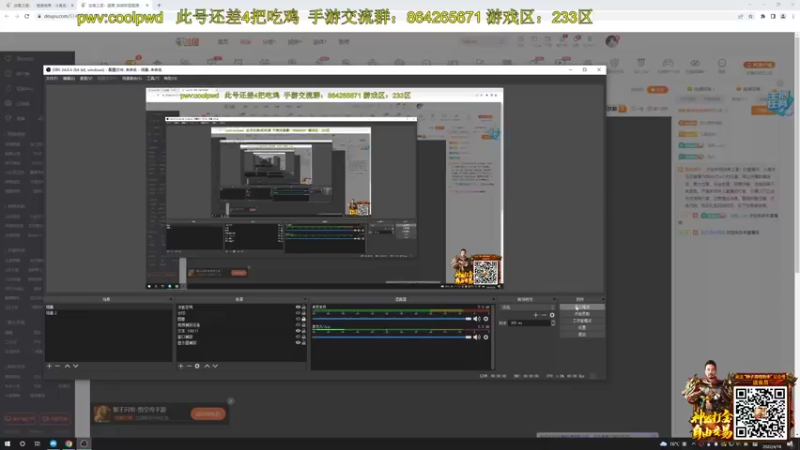800x450 pixels.
Task: Reload the browser page
Action: tap(27, 16)
